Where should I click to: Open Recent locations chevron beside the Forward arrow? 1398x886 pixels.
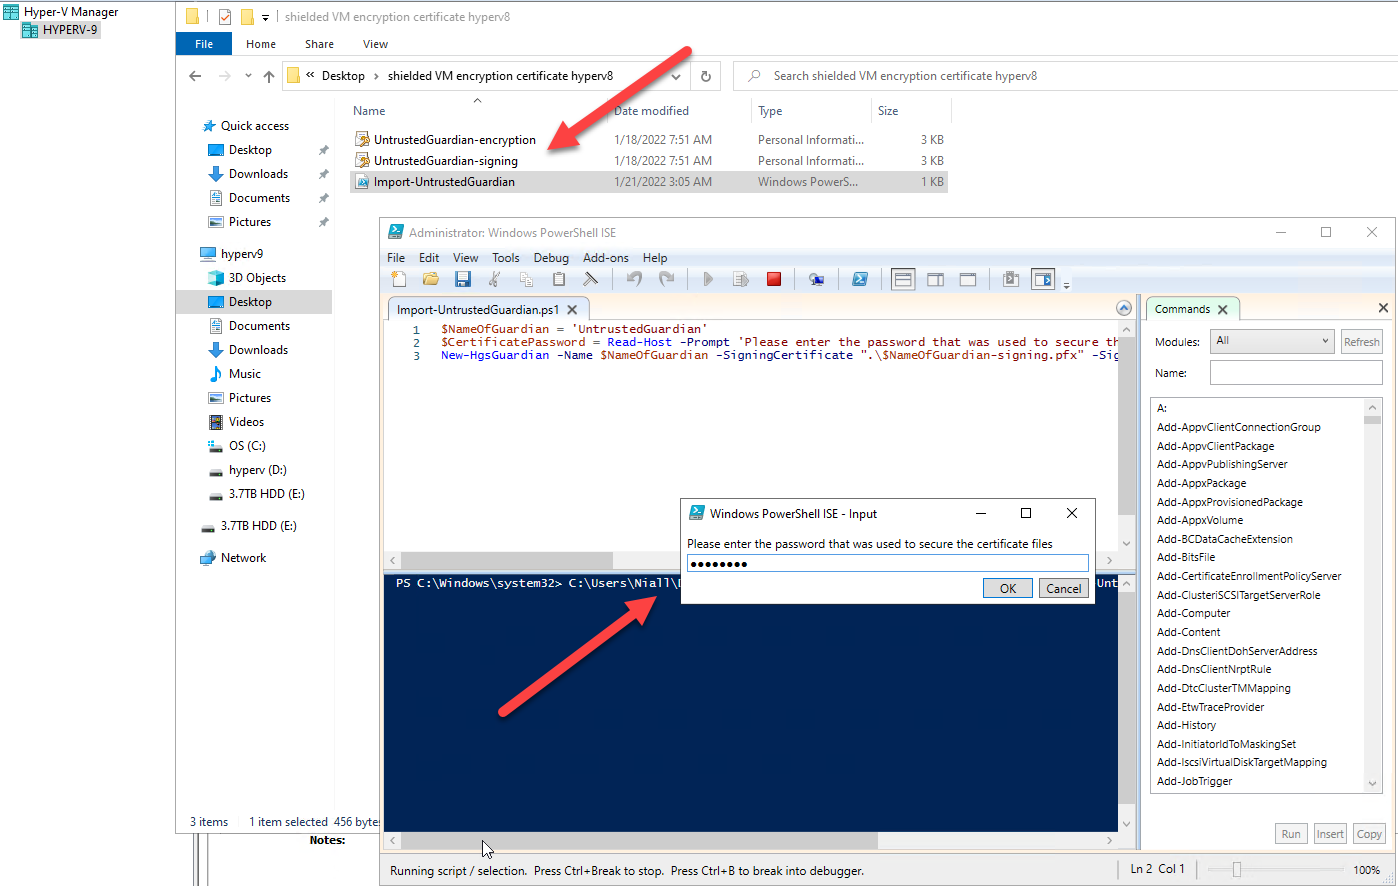click(x=246, y=76)
